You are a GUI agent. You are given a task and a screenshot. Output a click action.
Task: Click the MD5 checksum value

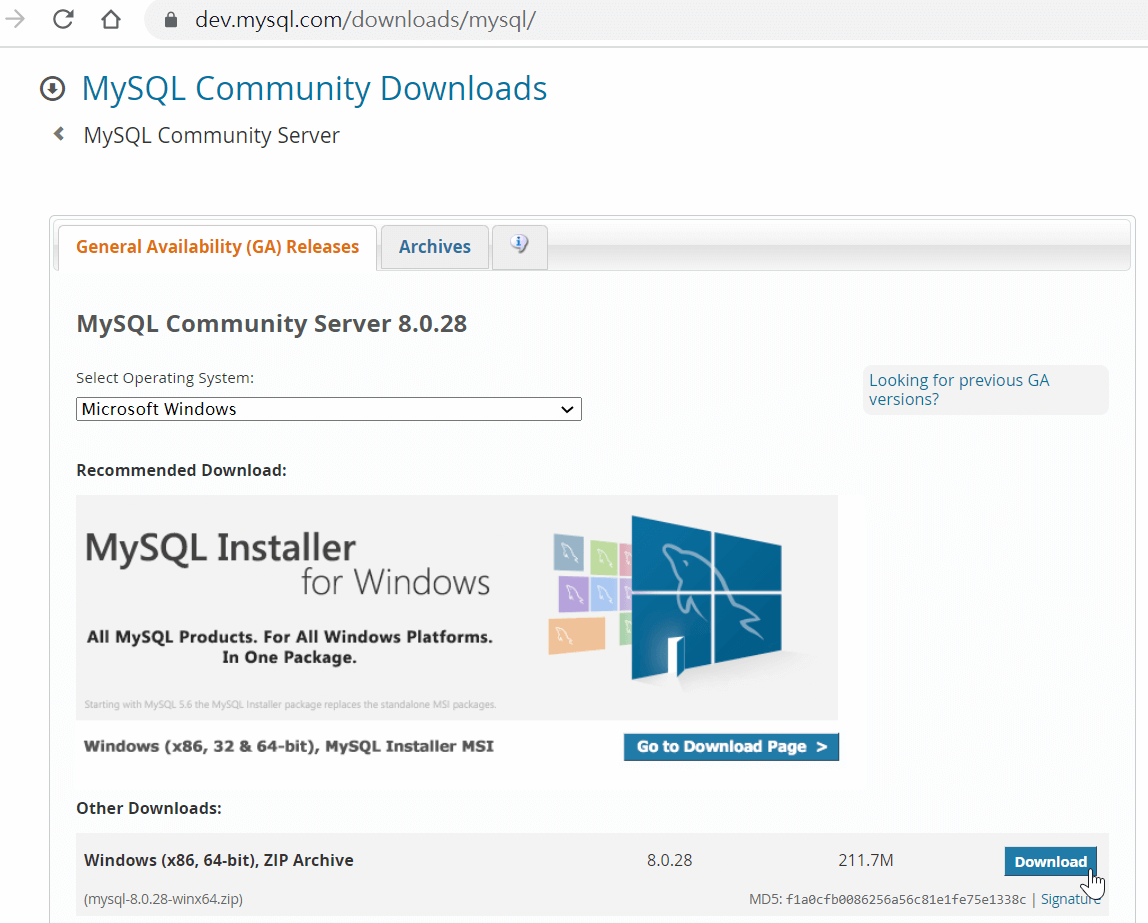pos(906,900)
